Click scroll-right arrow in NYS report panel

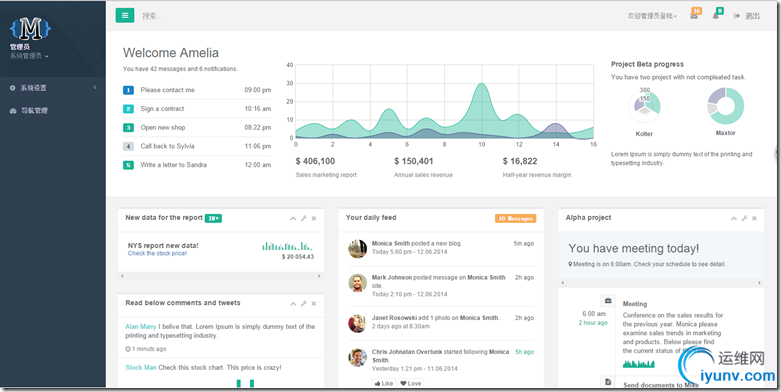click(x=319, y=275)
